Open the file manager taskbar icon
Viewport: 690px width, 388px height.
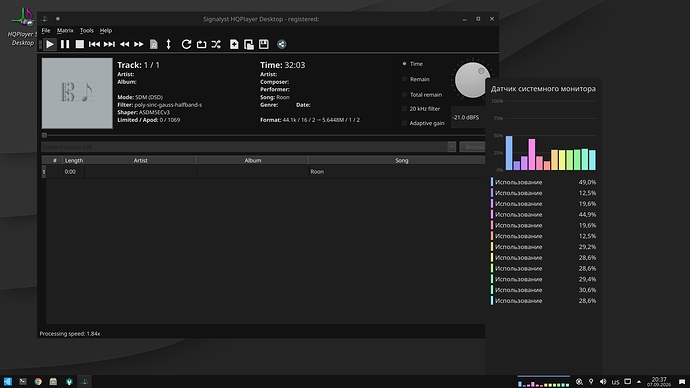[x=53, y=381]
